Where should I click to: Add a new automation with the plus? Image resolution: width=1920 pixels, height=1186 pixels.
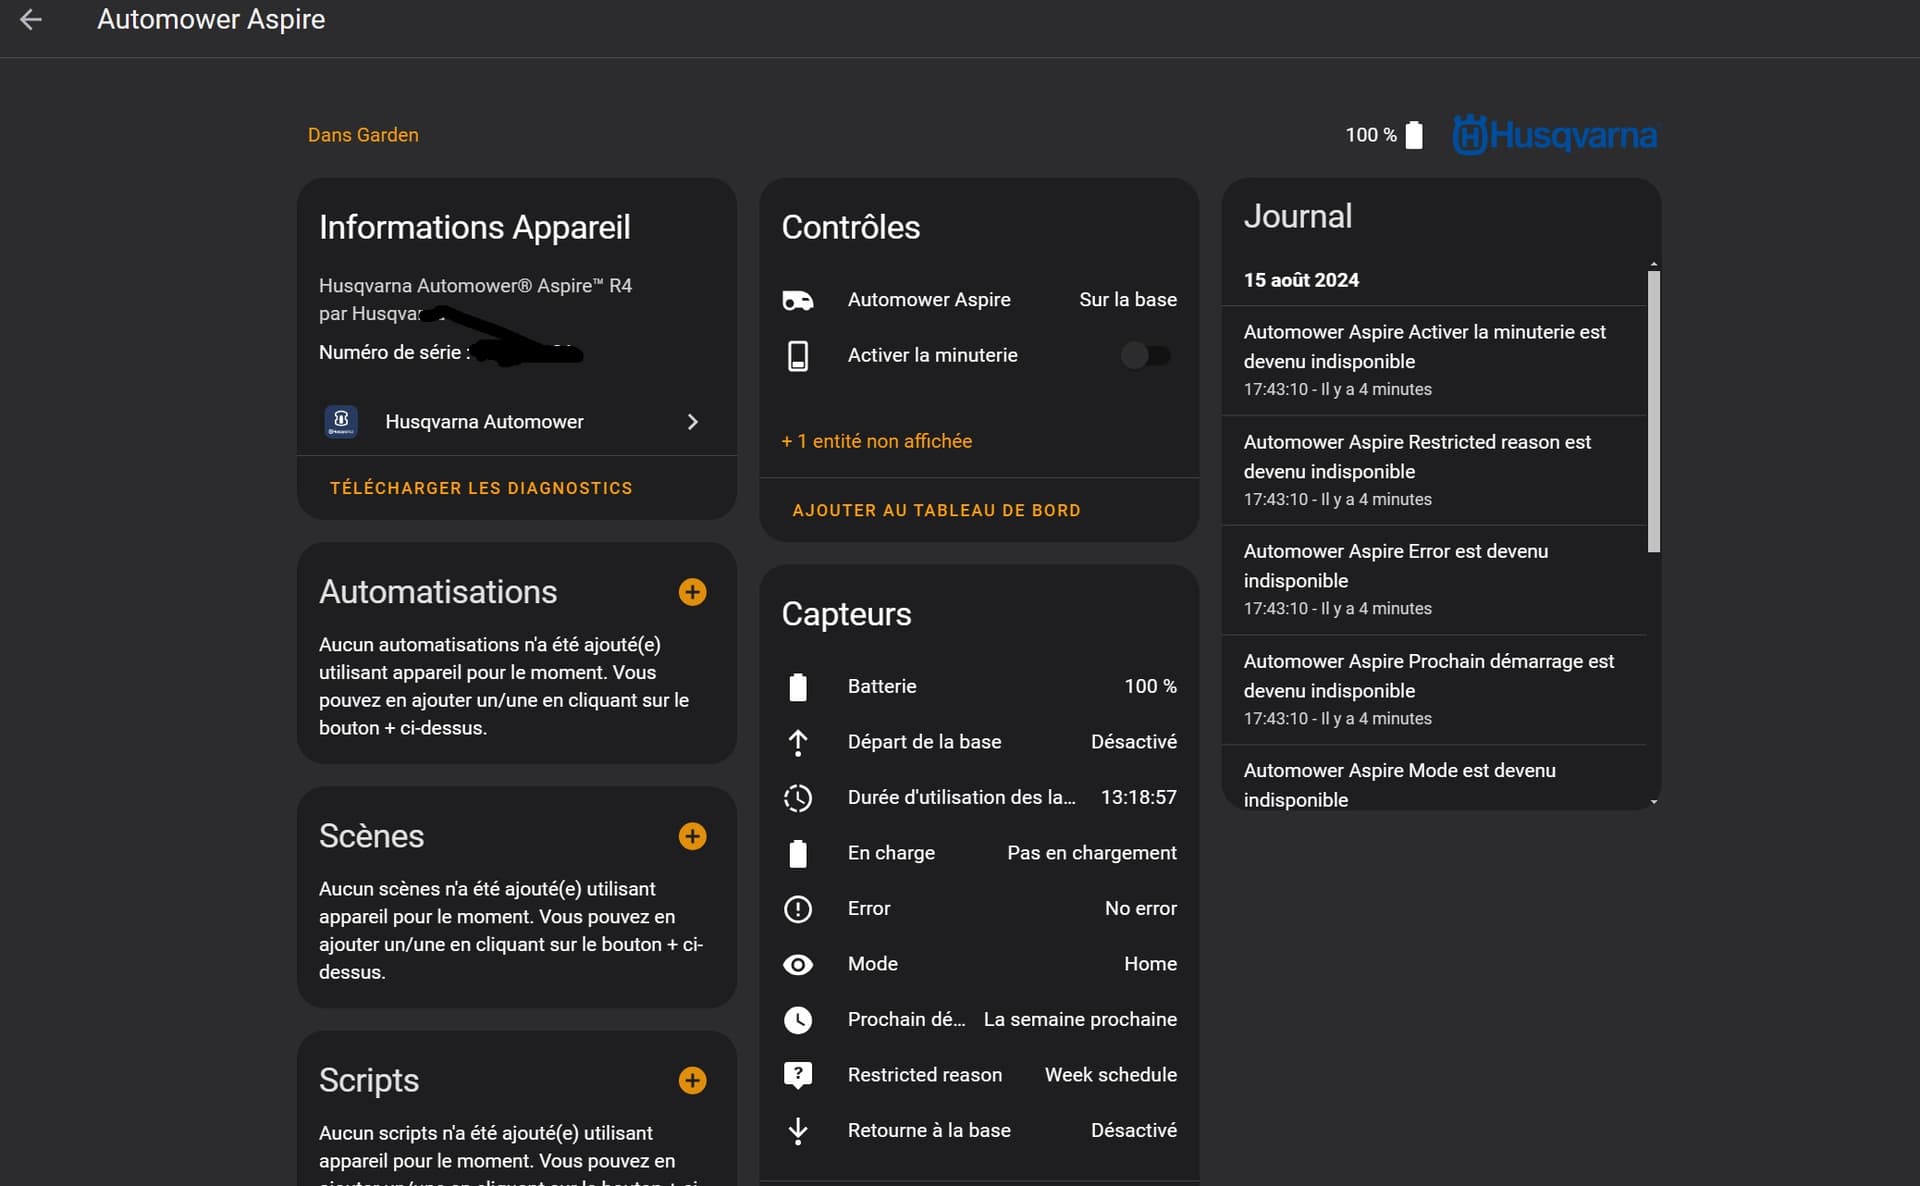pos(692,592)
